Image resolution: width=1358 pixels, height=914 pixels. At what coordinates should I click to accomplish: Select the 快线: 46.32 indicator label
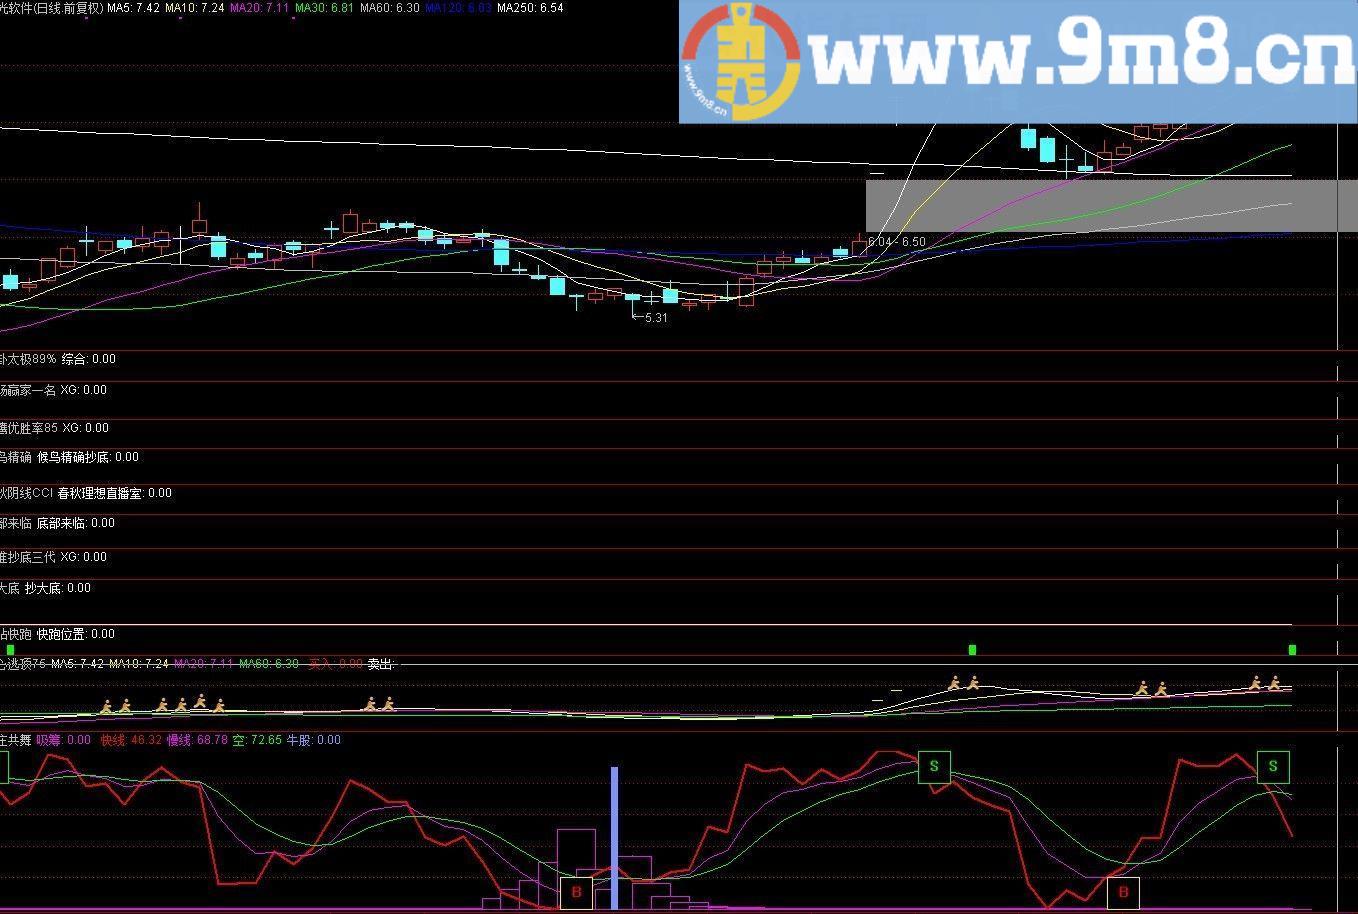[x=131, y=741]
